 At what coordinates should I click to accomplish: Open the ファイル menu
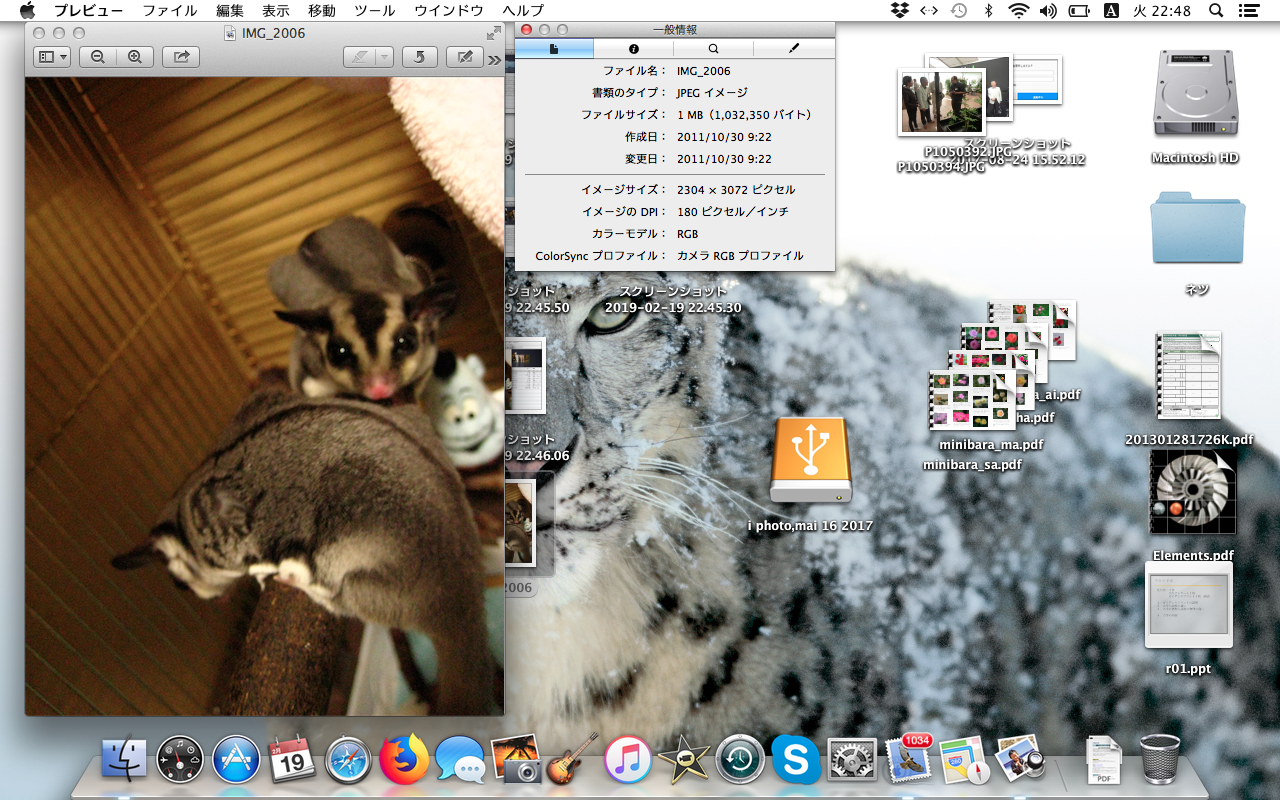point(169,11)
